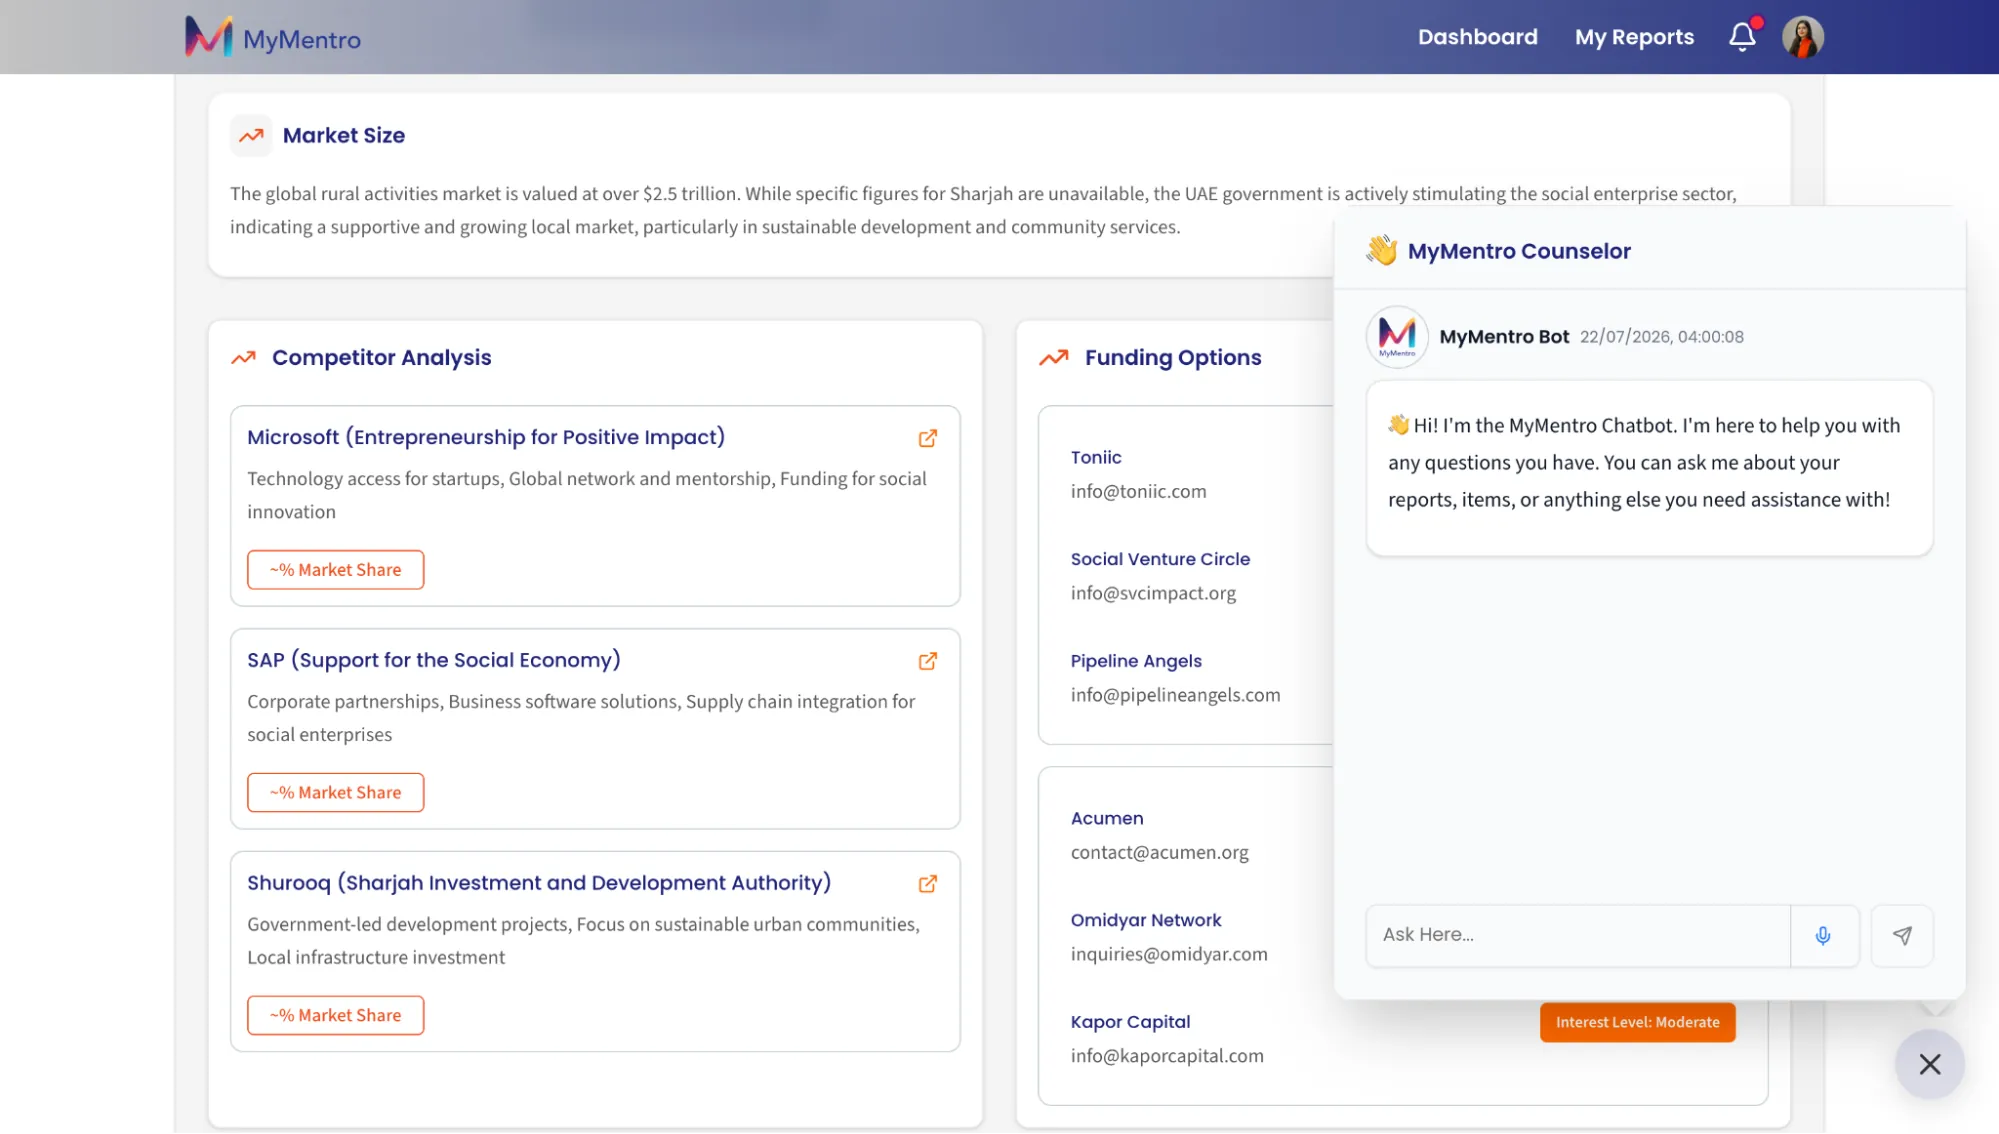Click the bot timestamp 22/07/2026, 04:00:08
This screenshot has height=1134, width=1999.
(1661, 337)
